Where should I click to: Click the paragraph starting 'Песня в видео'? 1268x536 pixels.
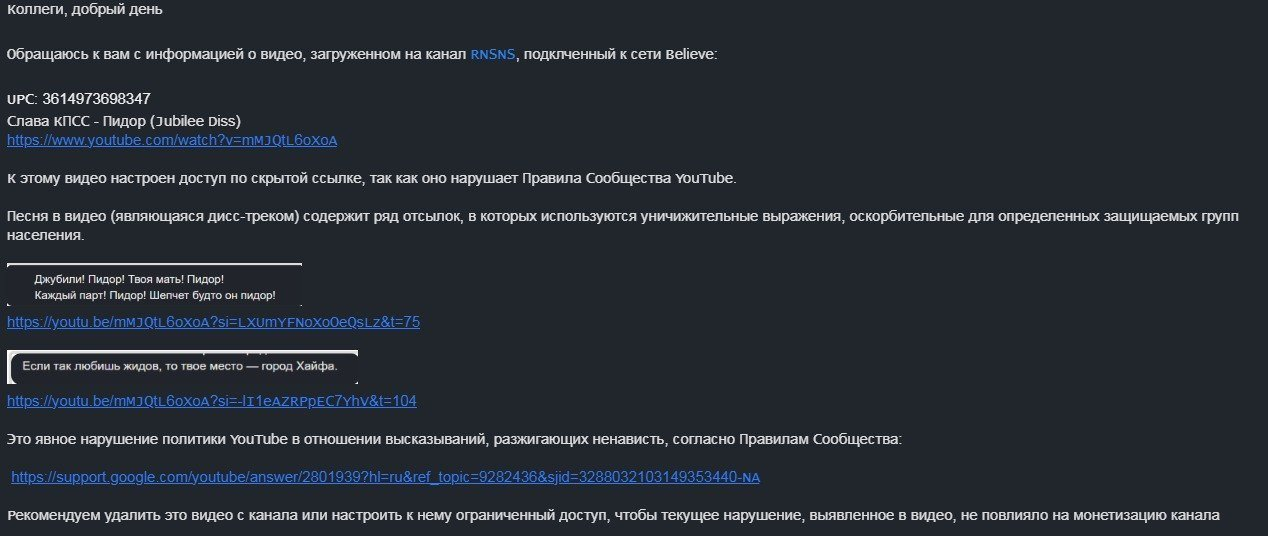click(623, 226)
